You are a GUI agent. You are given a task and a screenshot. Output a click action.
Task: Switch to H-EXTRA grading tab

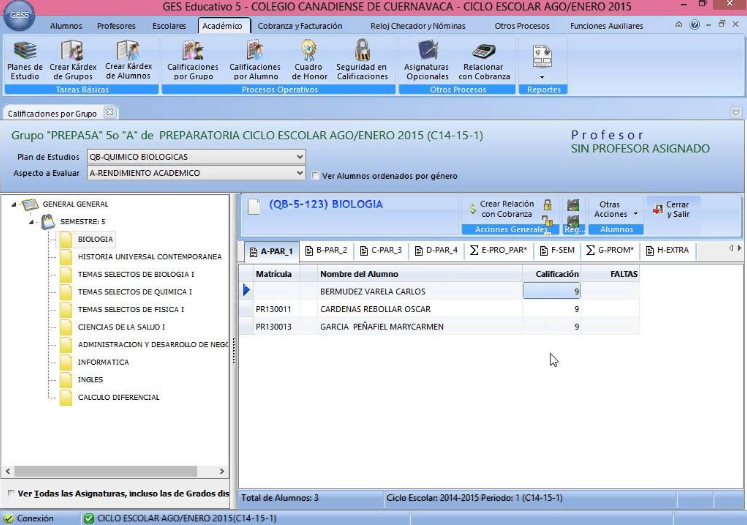click(667, 251)
